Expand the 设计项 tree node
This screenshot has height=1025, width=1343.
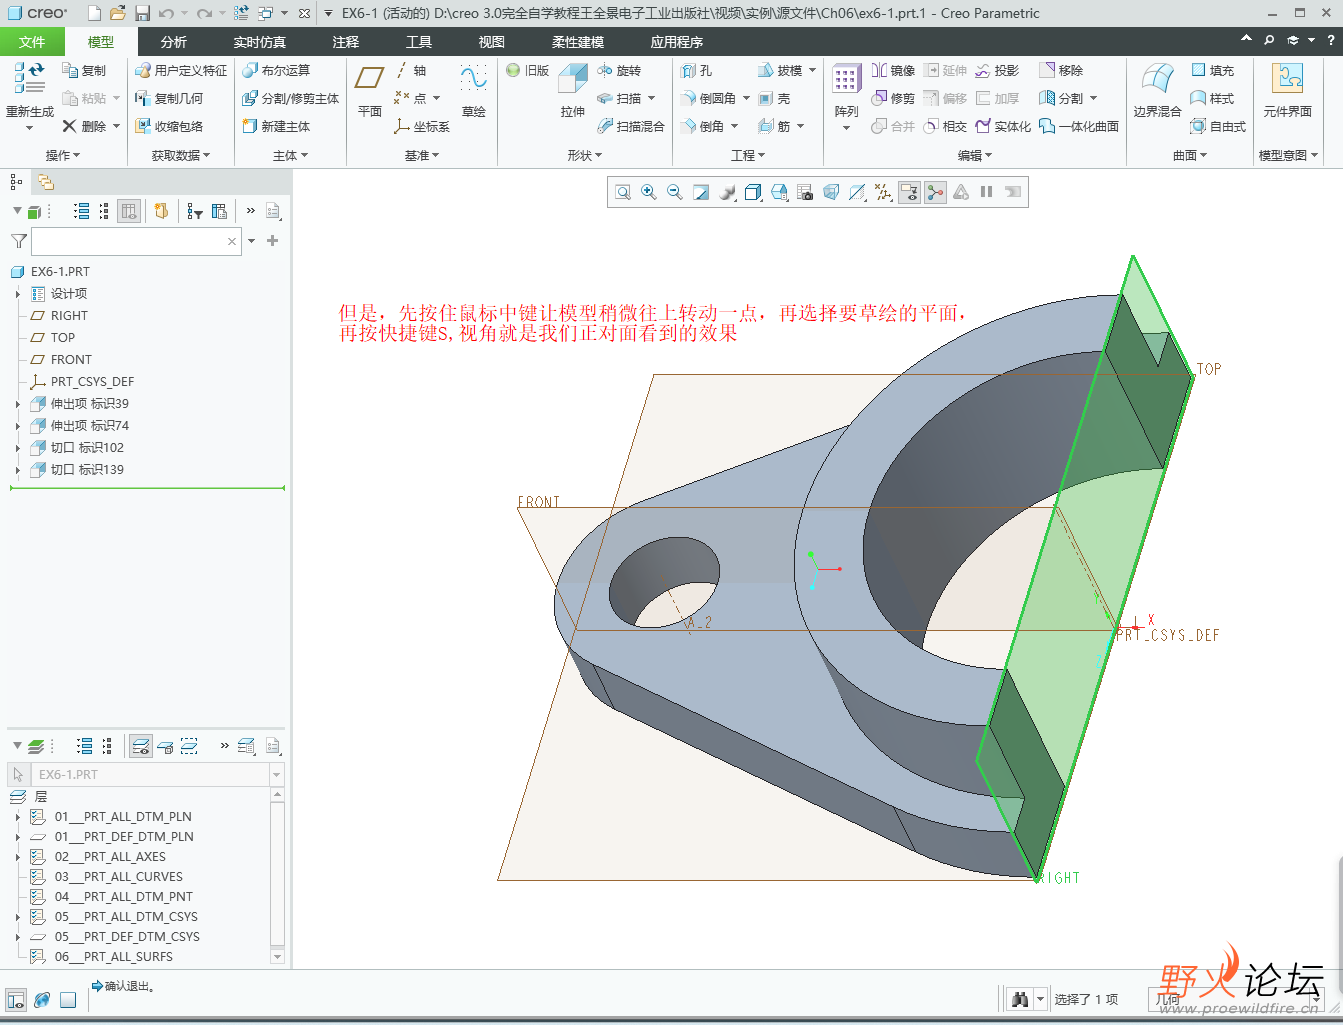[x=18, y=294]
